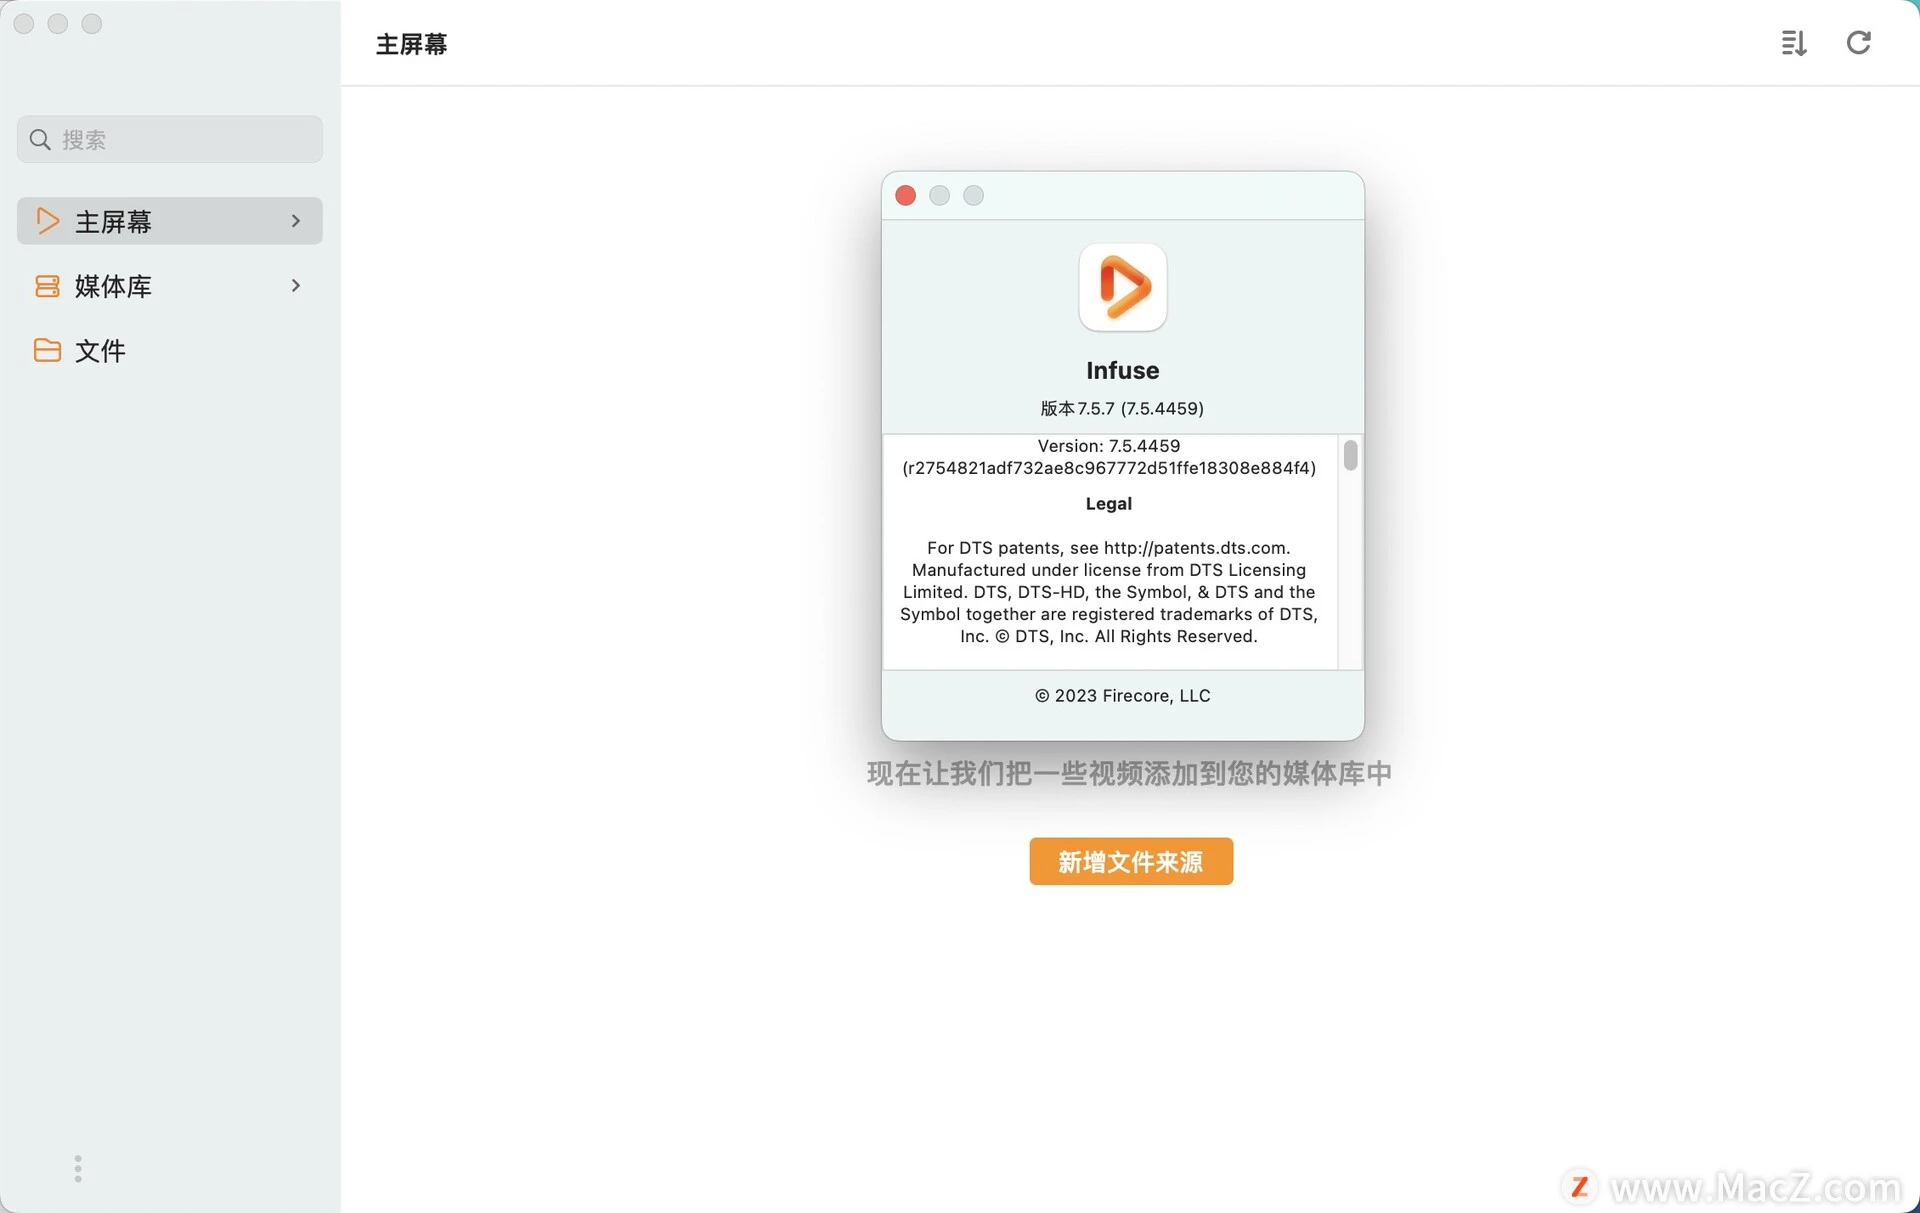Click the about dialog legal text scrollbar

1351,455
